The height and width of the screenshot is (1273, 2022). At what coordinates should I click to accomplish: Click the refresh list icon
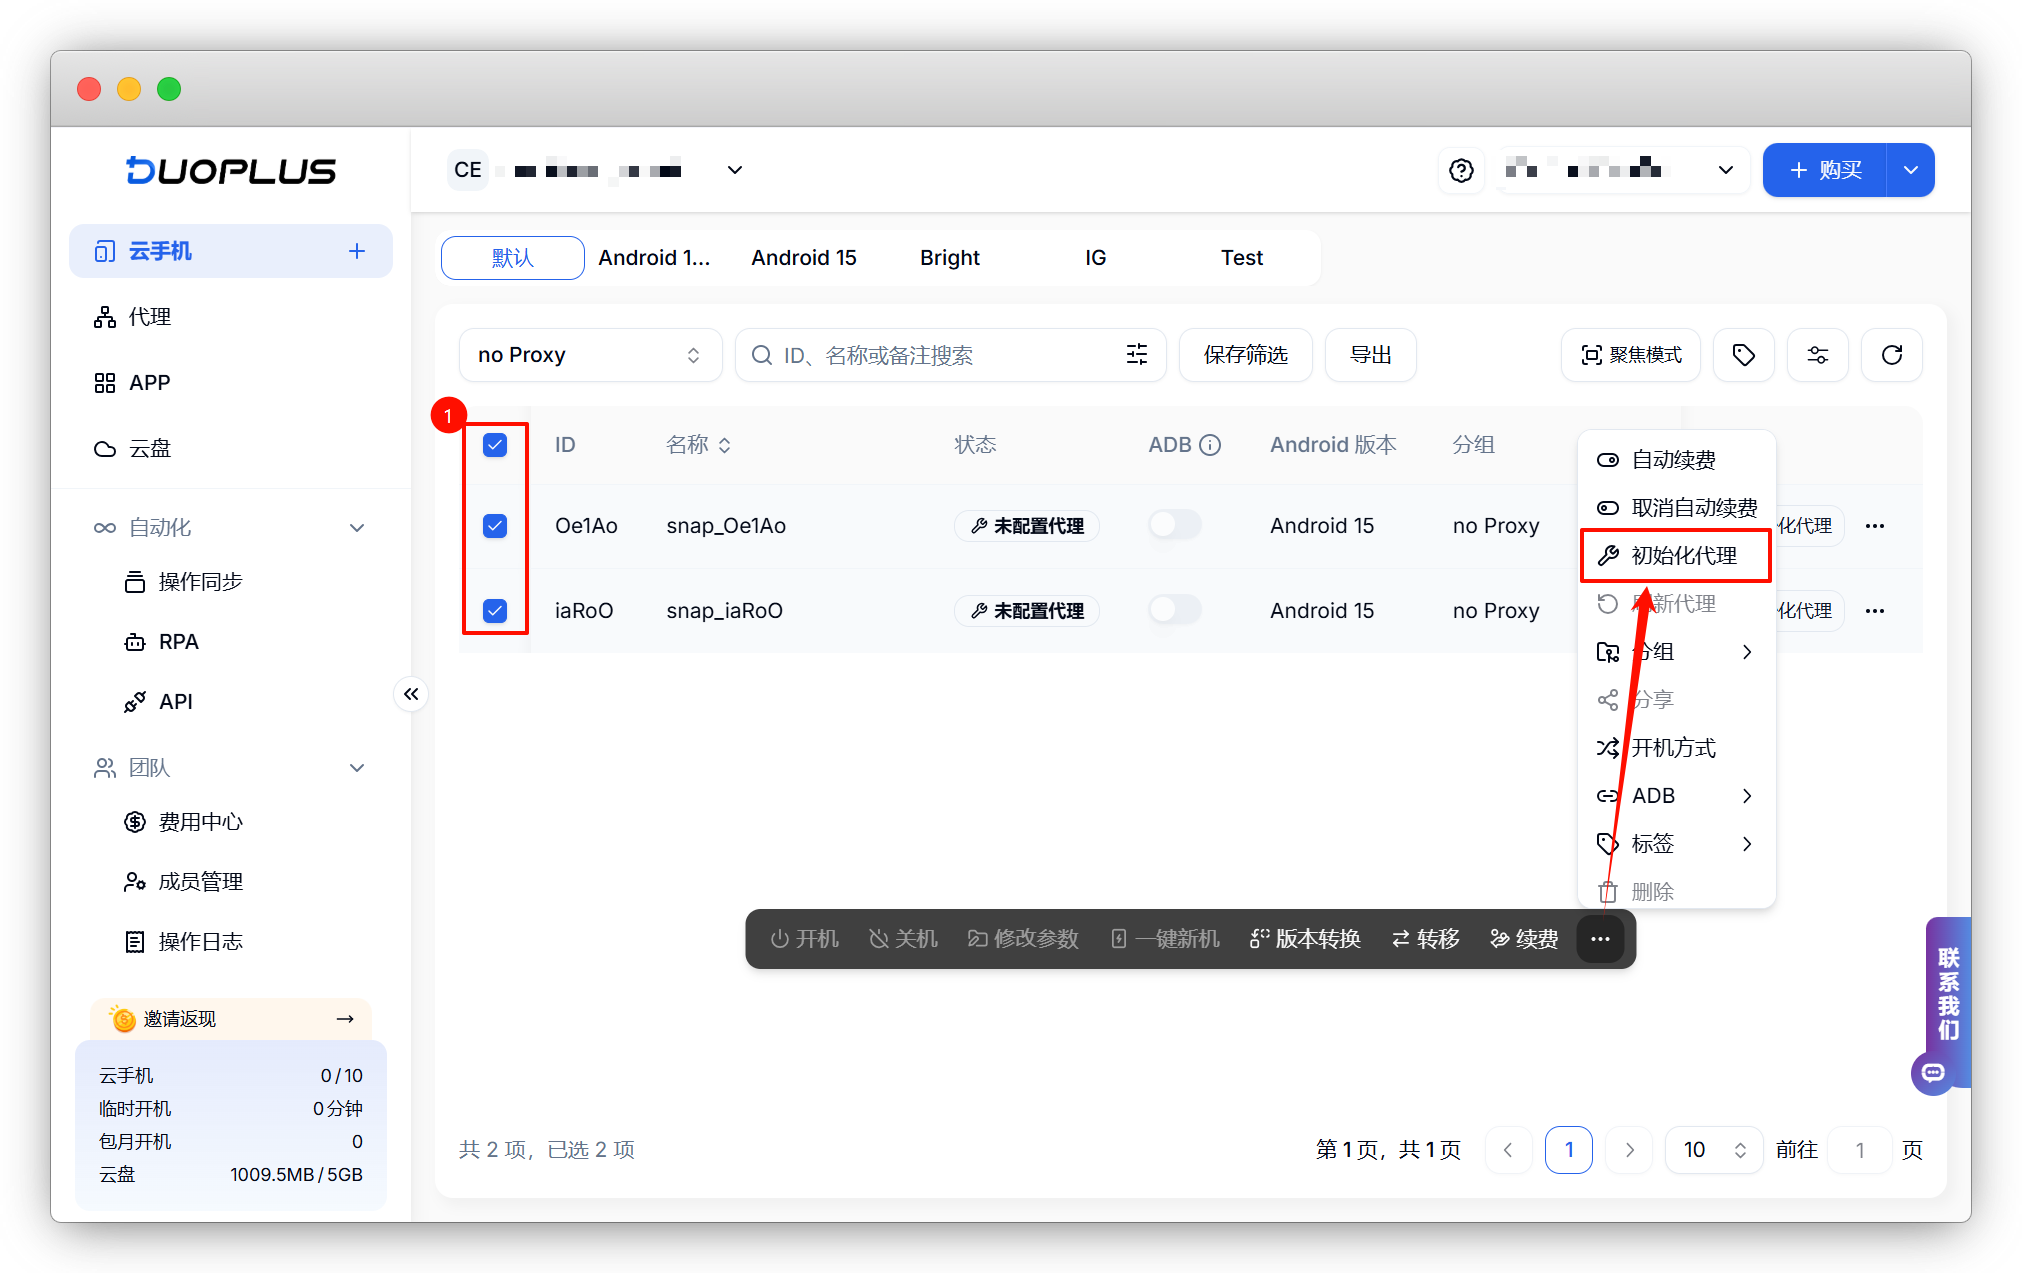point(1891,355)
